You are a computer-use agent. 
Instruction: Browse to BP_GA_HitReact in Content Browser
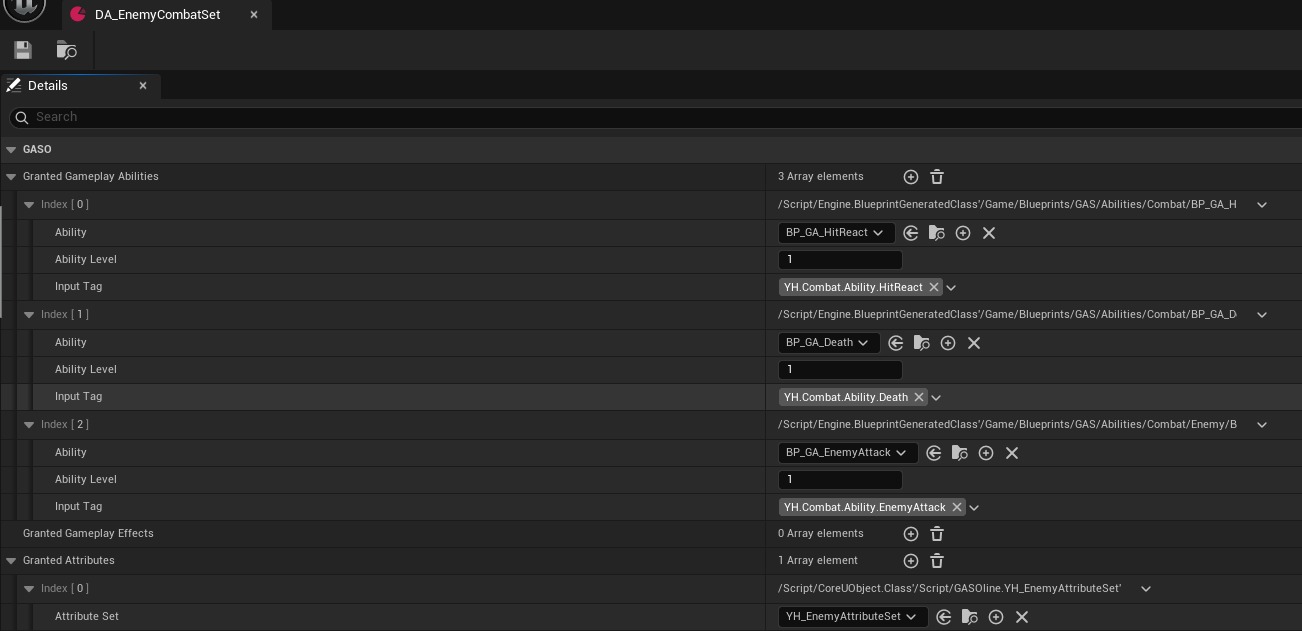point(937,233)
